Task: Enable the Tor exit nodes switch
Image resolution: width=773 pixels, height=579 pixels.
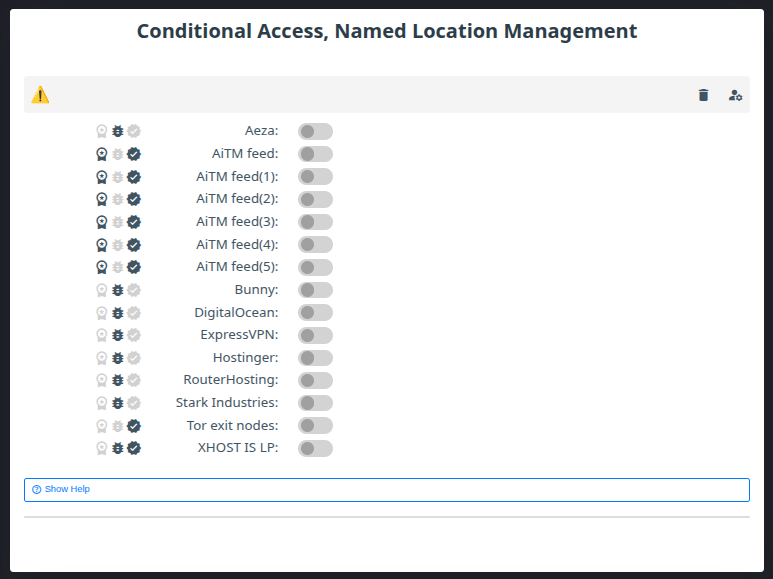Action: (x=315, y=426)
